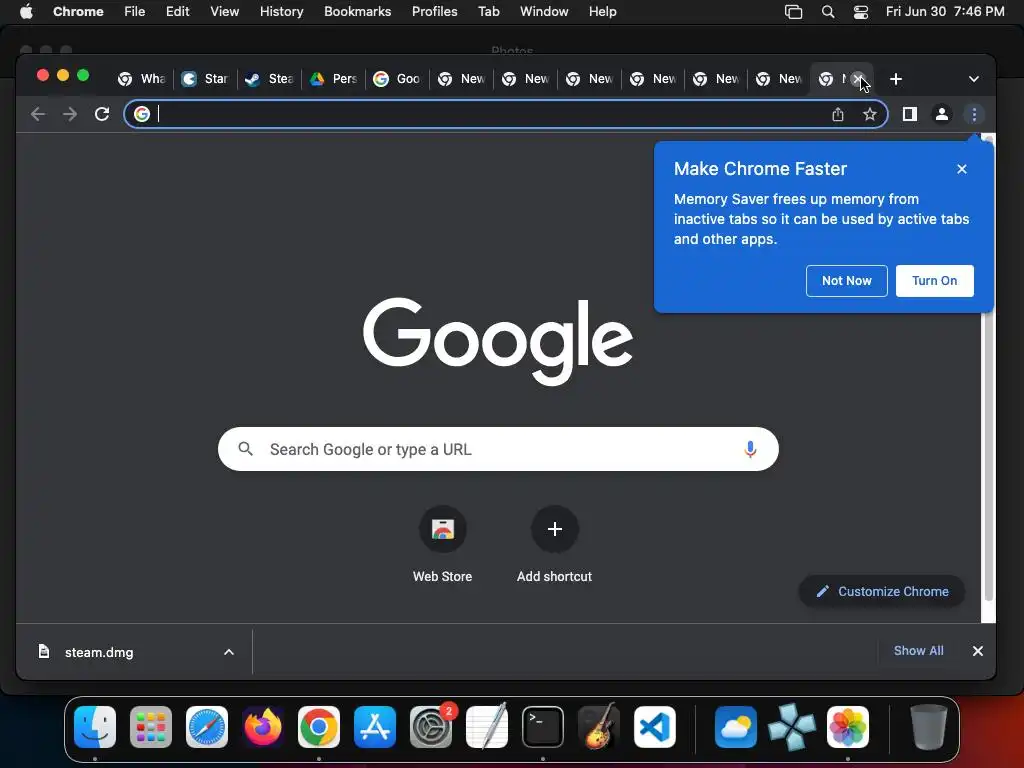The width and height of the screenshot is (1024, 768).
Task: Open the Tab menu
Action: (x=488, y=12)
